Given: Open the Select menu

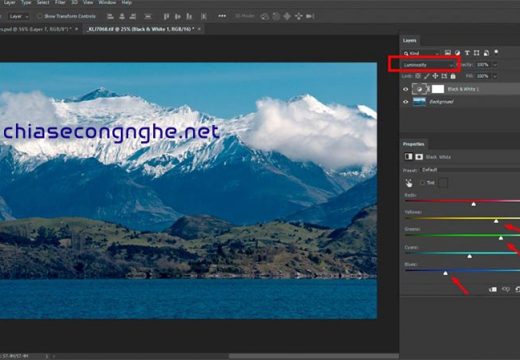Looking at the screenshot, I should point(43,3).
